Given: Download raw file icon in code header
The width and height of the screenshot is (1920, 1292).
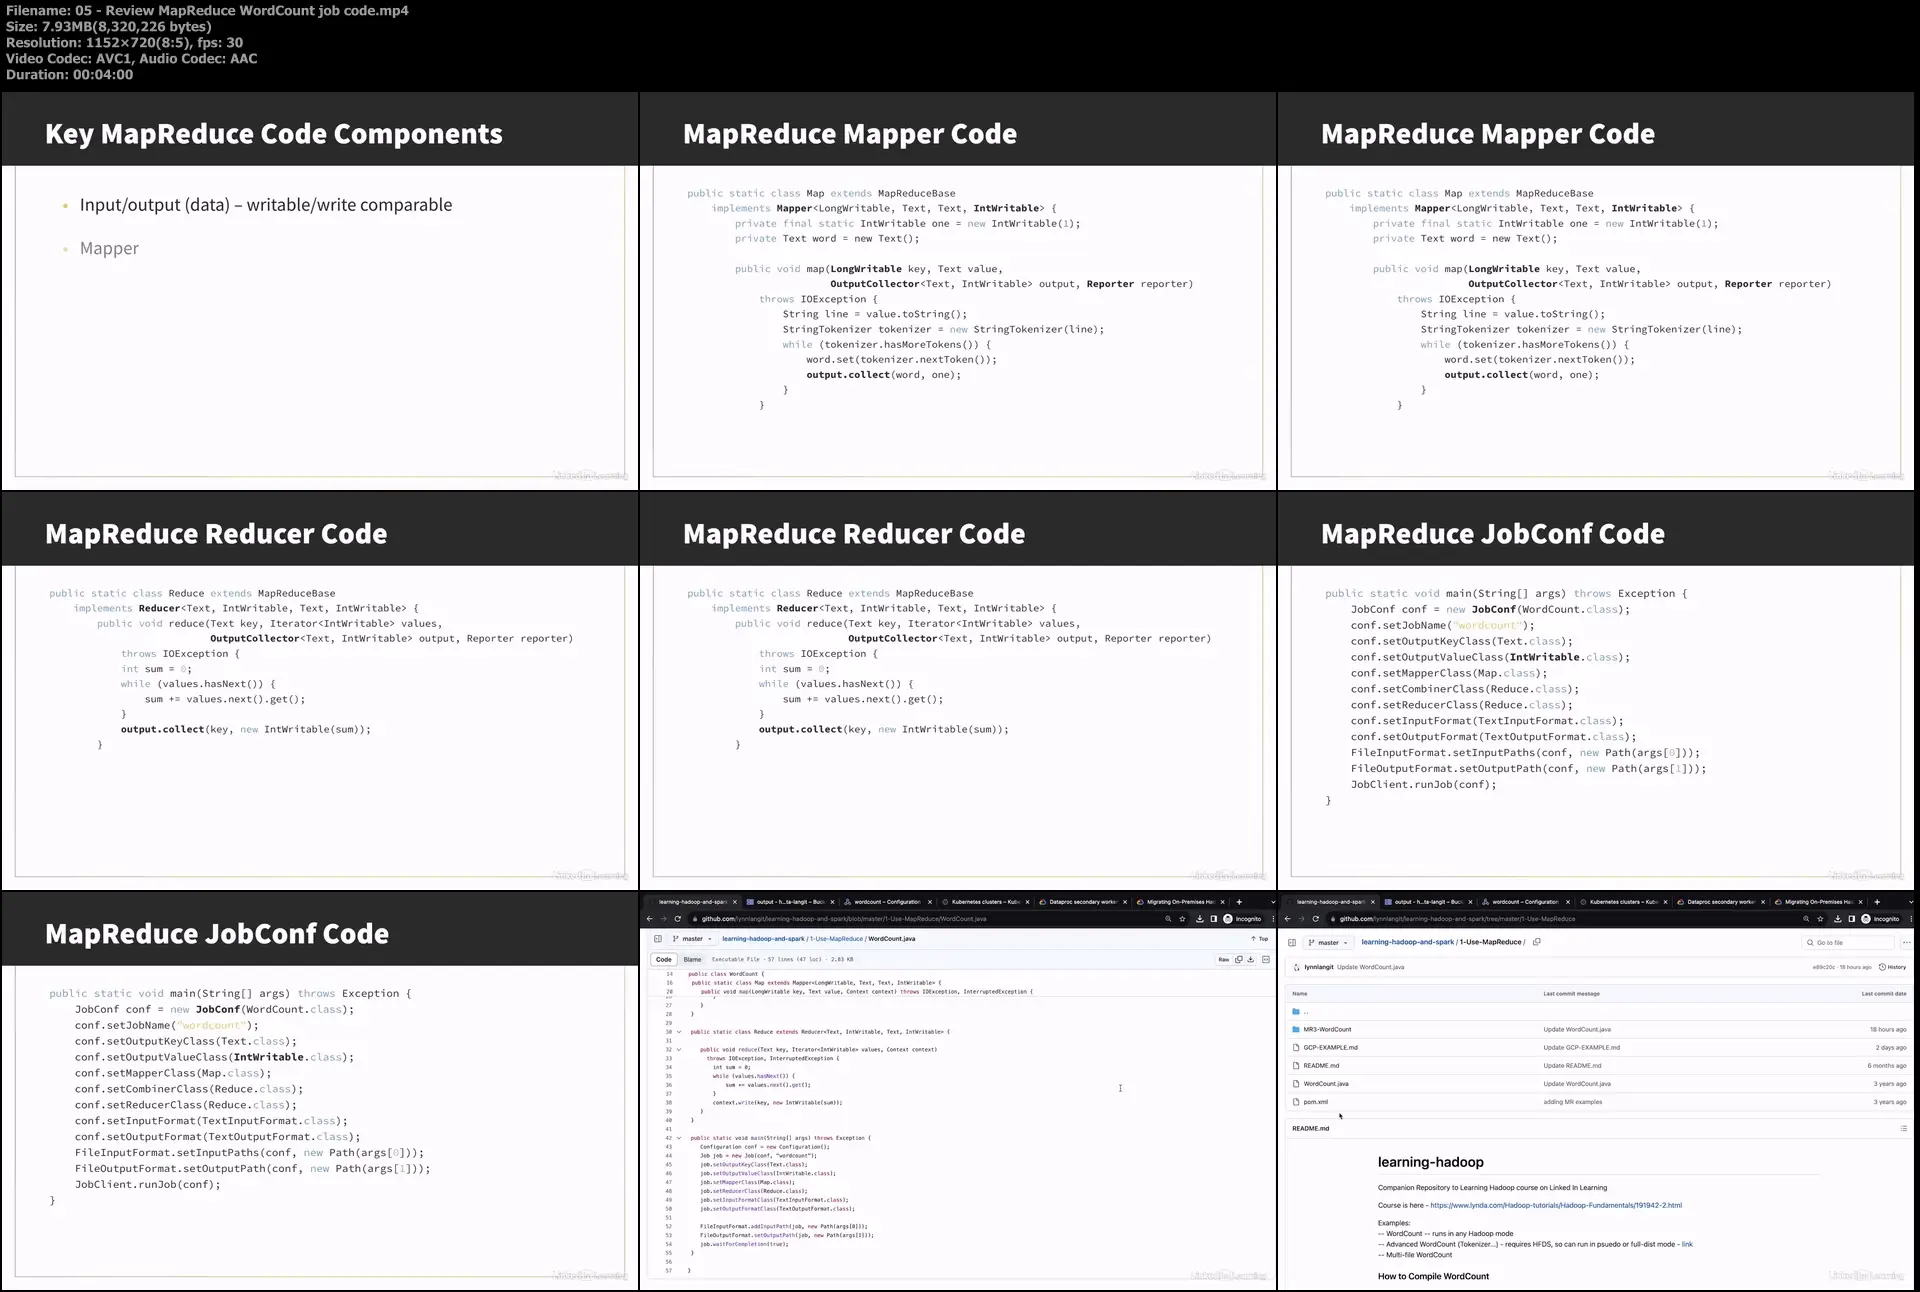Looking at the screenshot, I should 1250,959.
